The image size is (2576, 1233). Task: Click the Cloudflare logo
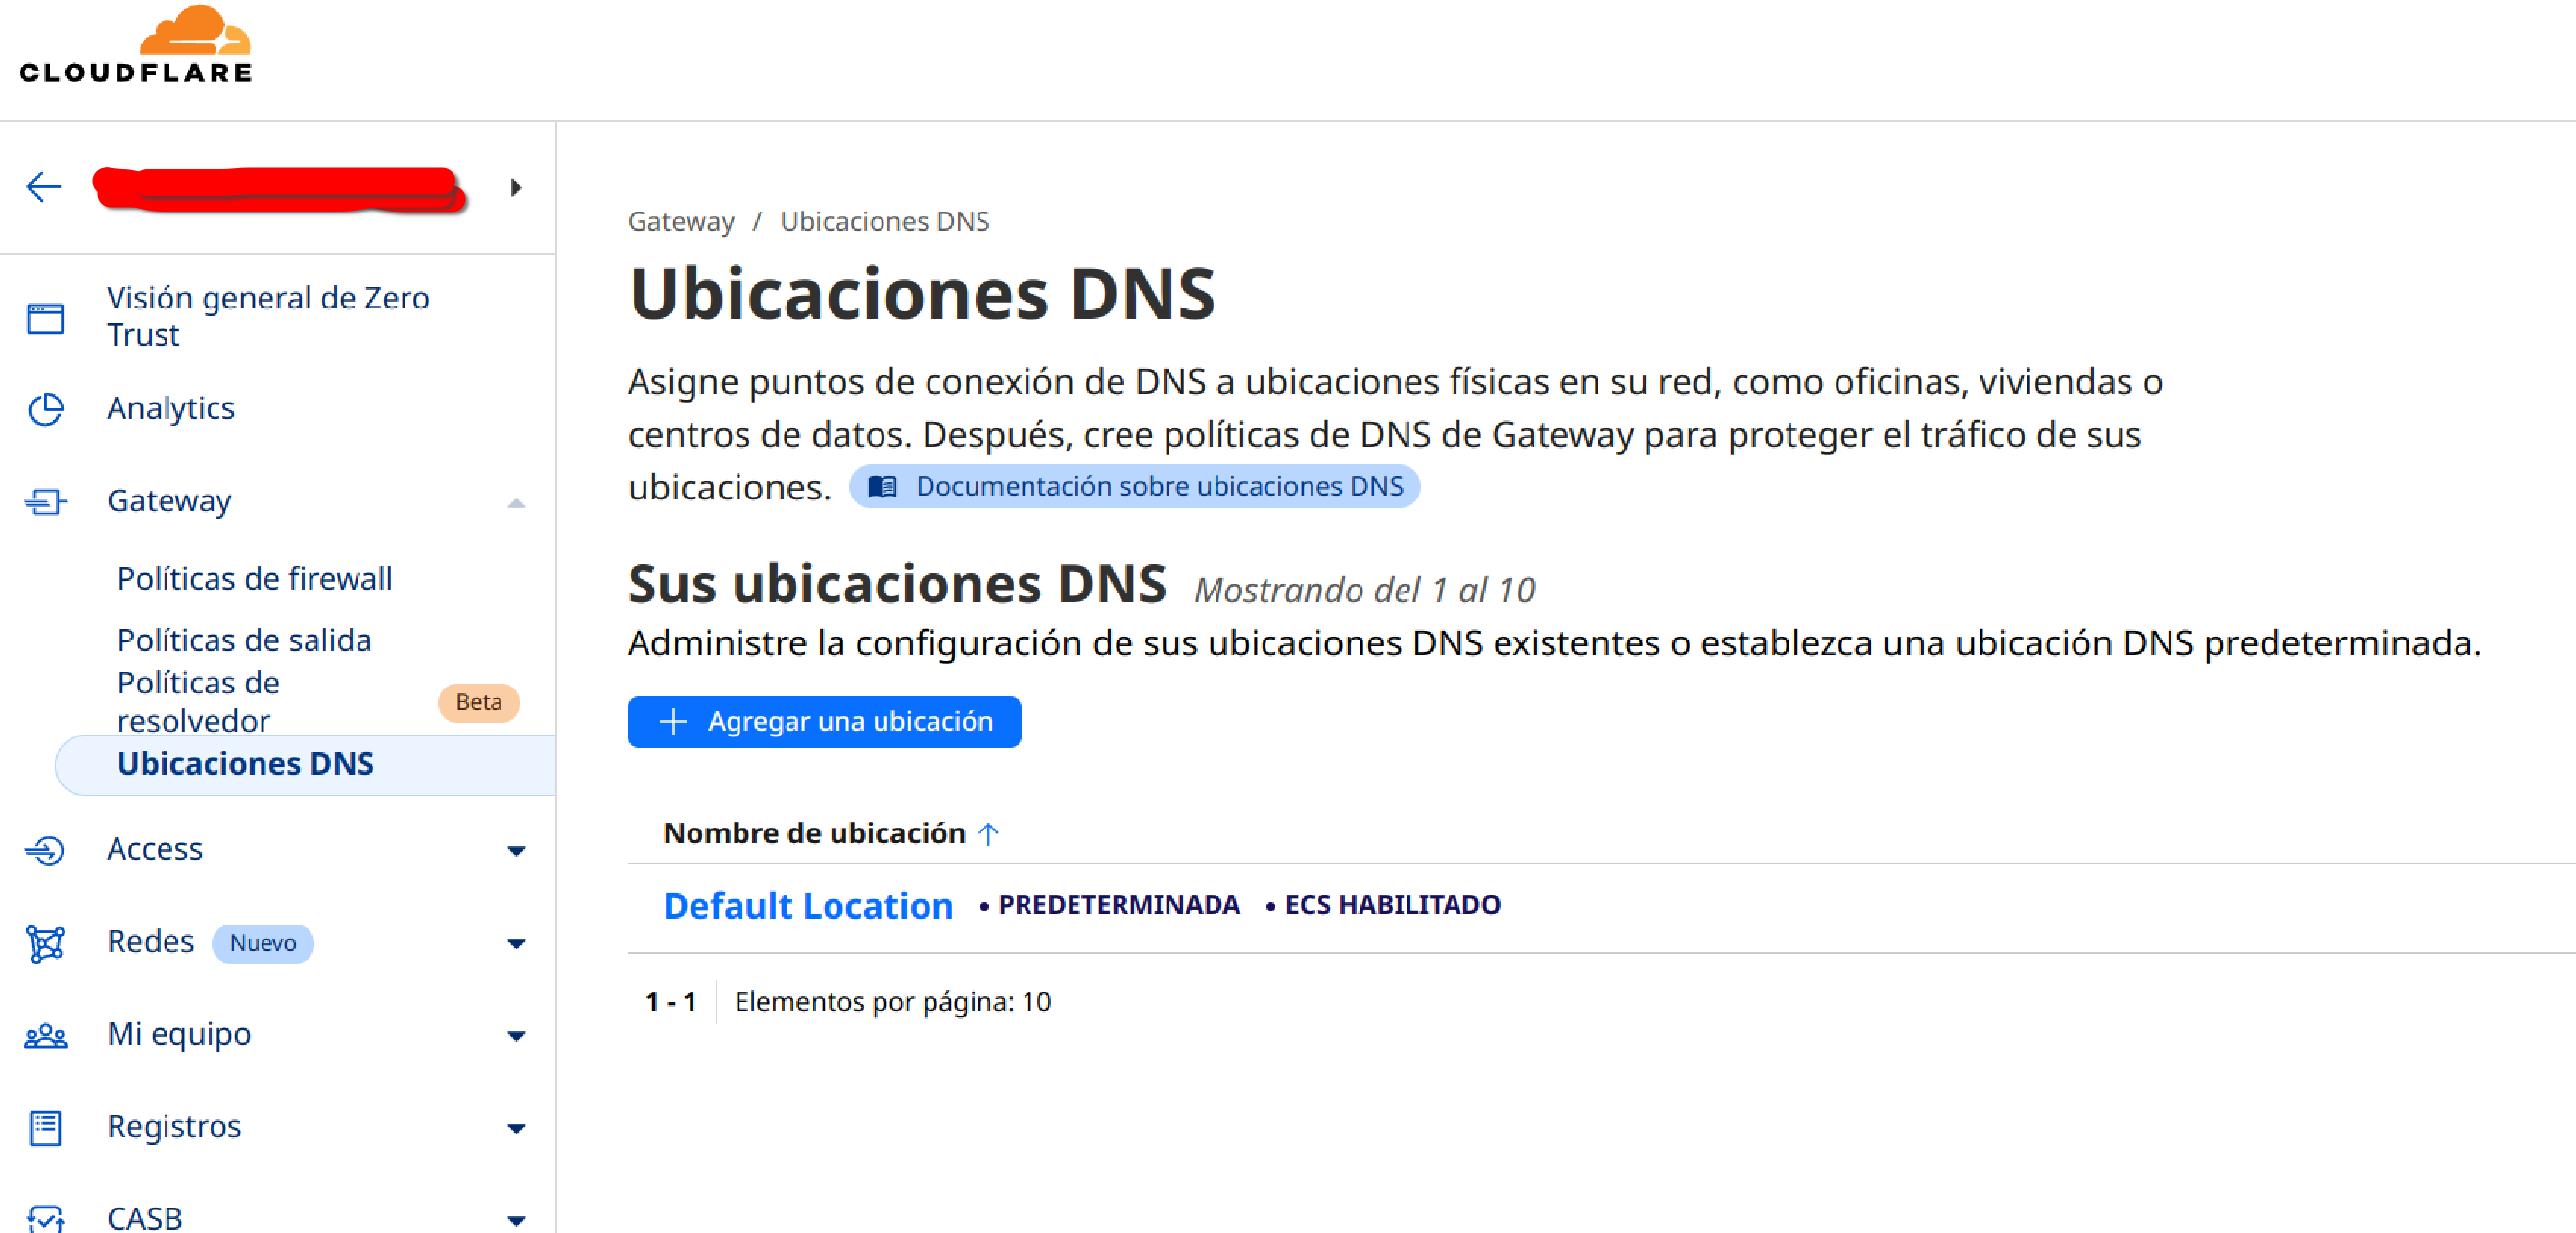tap(136, 46)
